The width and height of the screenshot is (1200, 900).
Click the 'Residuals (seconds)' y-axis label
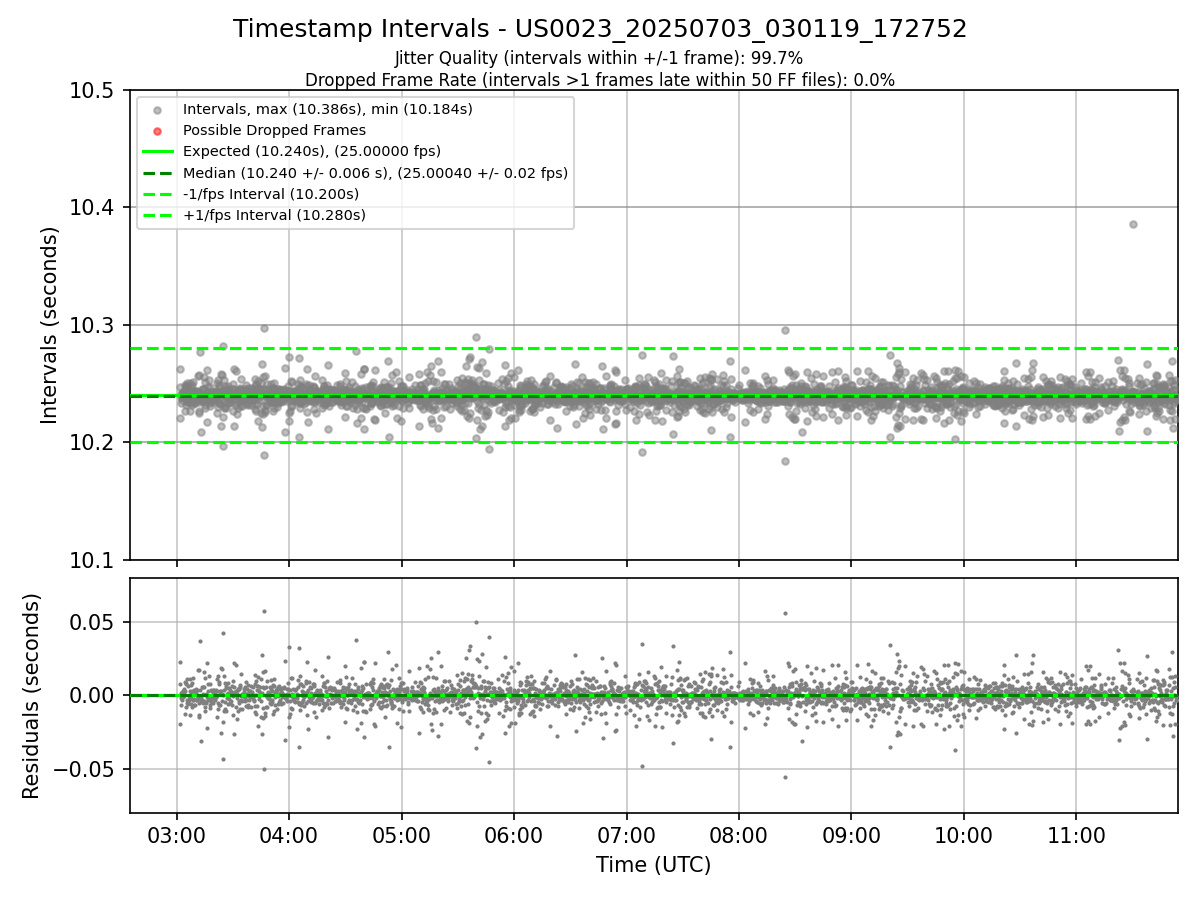point(32,695)
